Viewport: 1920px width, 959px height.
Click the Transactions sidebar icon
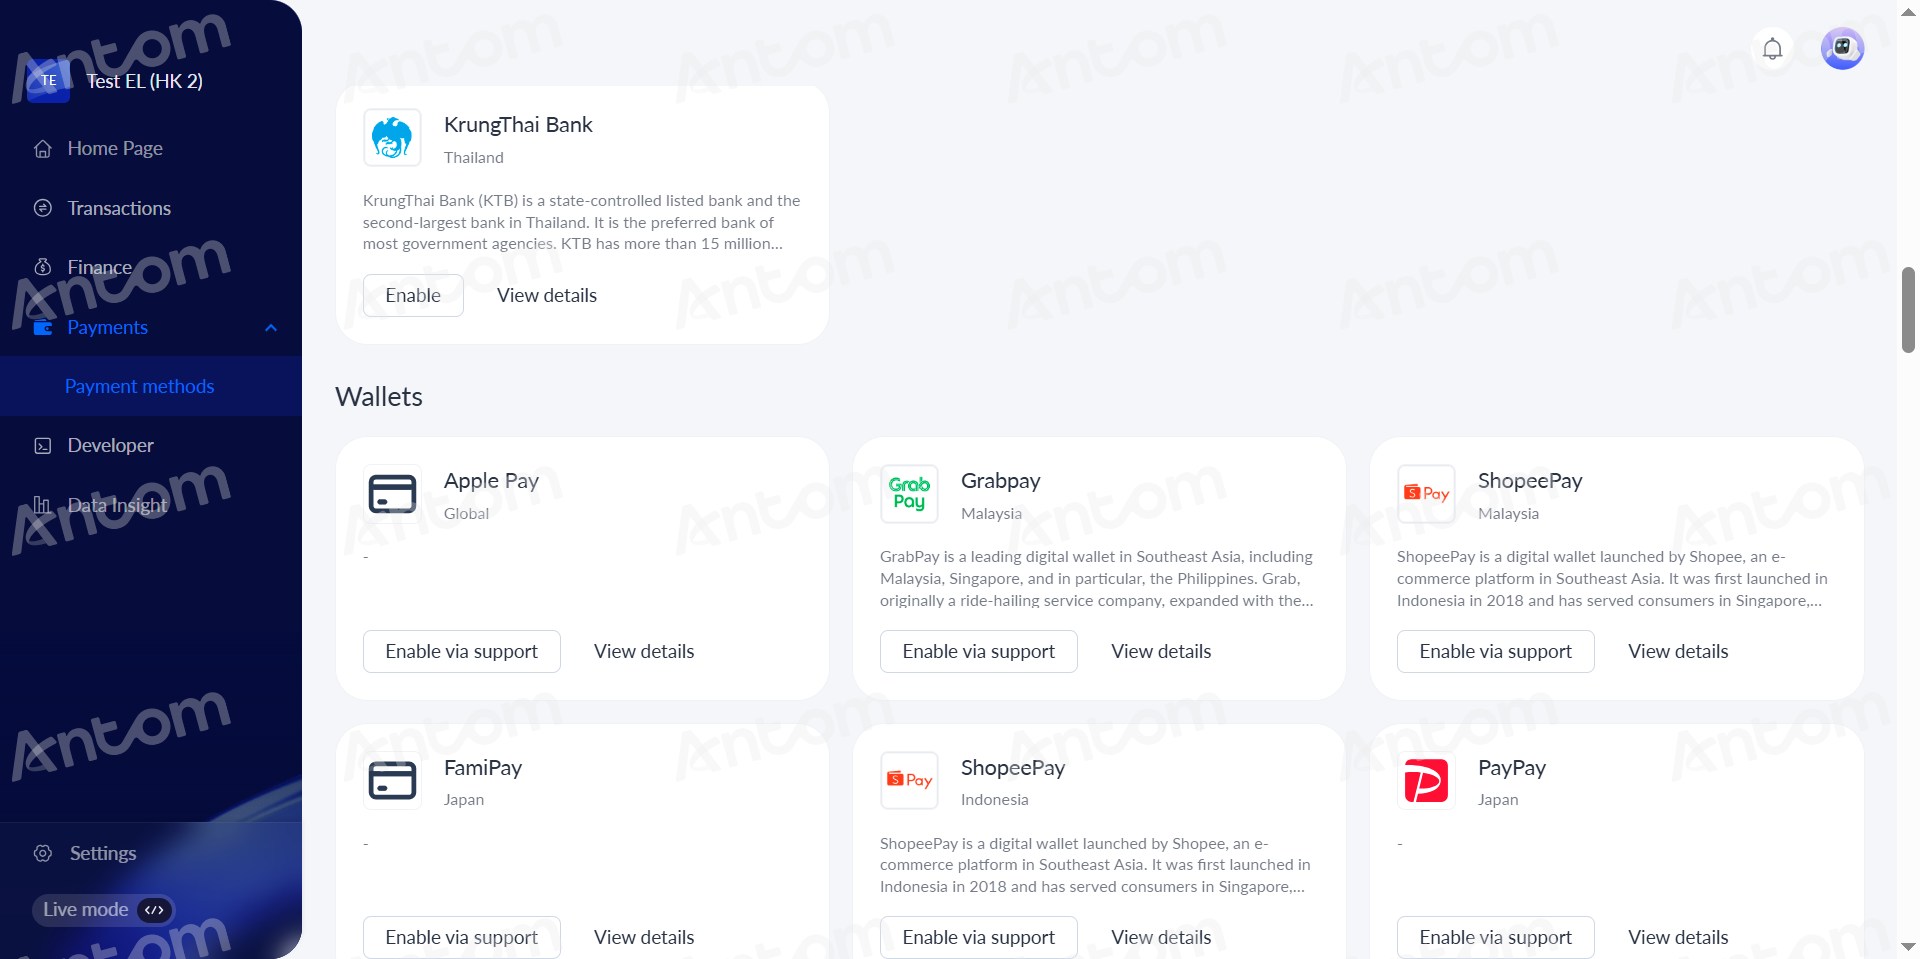[x=43, y=208]
